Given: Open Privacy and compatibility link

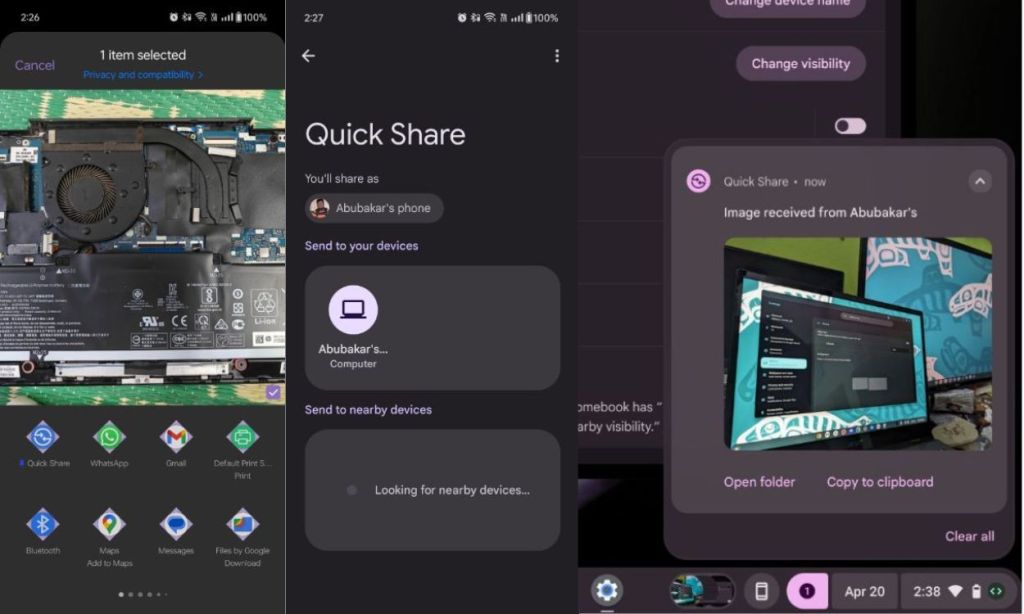Looking at the screenshot, I should [x=143, y=75].
